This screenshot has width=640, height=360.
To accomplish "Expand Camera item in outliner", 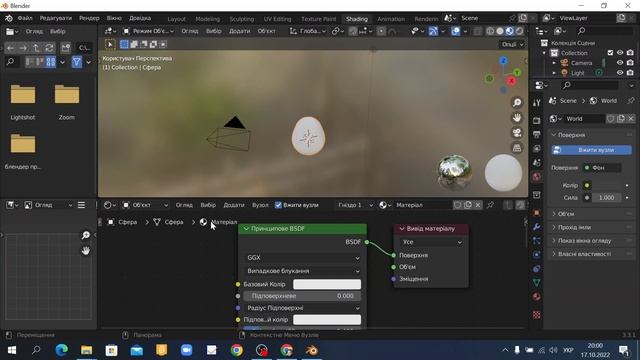I will tap(554, 63).
